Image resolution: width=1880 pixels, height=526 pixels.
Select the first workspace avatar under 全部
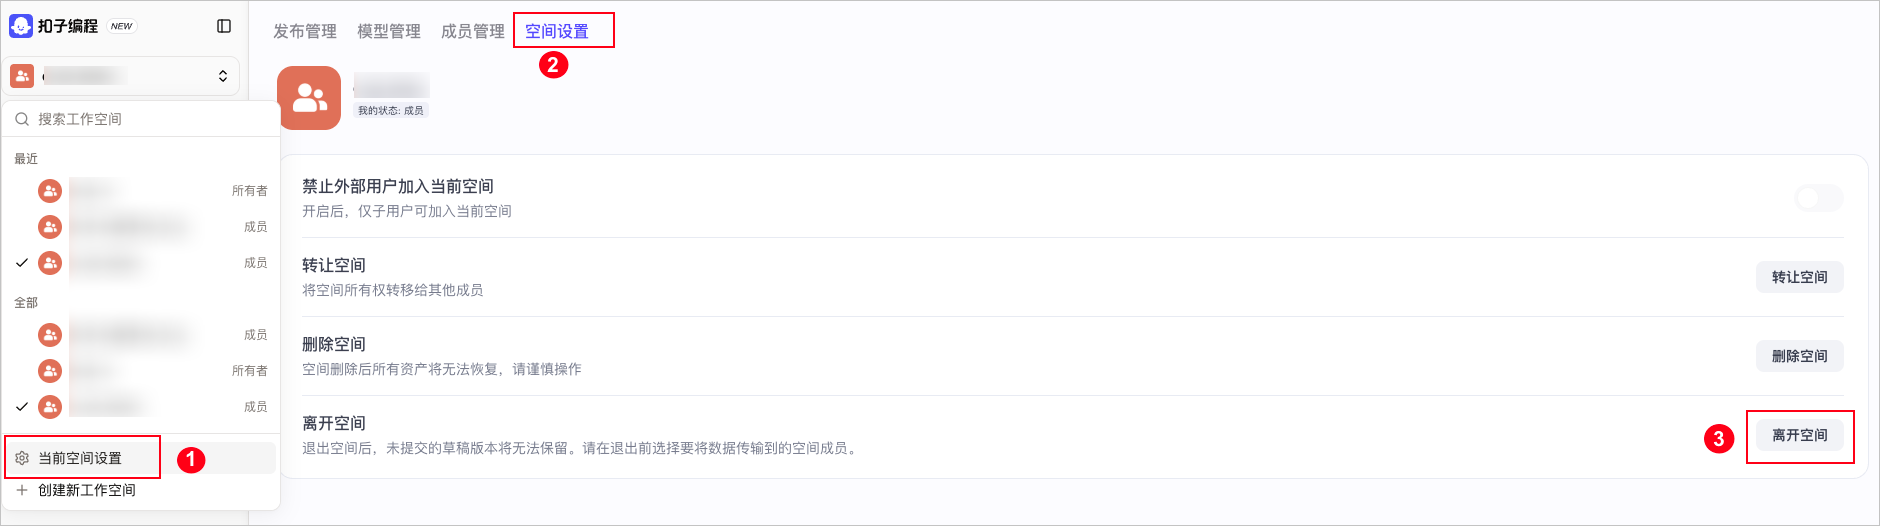[x=50, y=335]
